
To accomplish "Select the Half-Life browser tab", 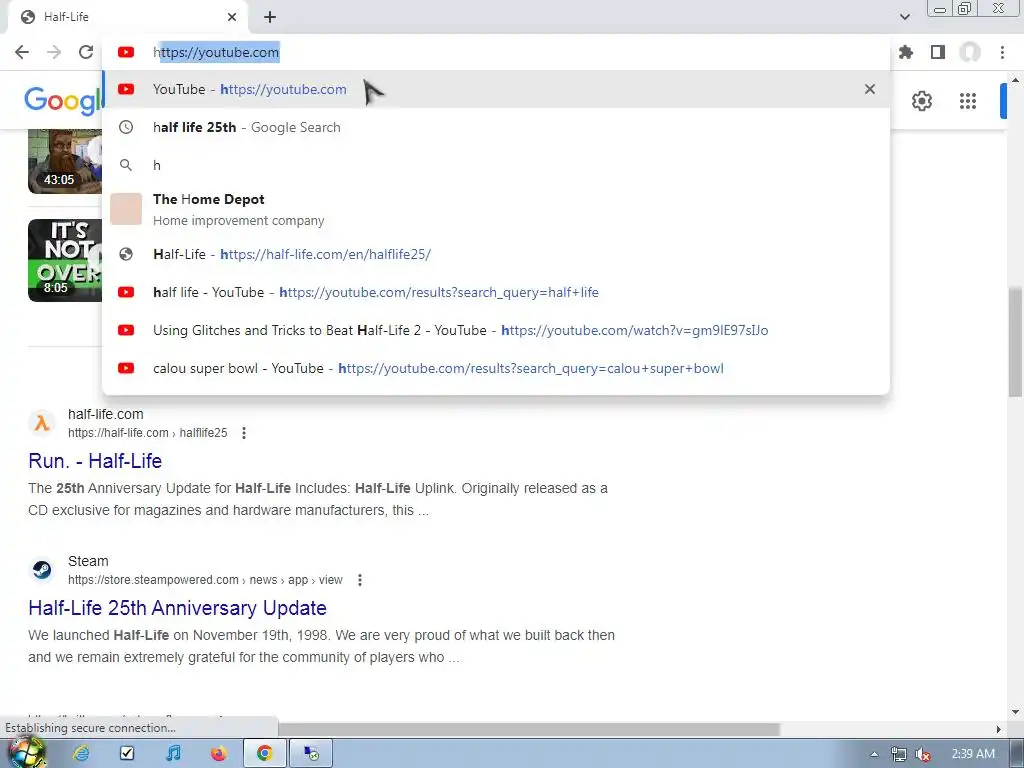I will pyautogui.click(x=127, y=17).
